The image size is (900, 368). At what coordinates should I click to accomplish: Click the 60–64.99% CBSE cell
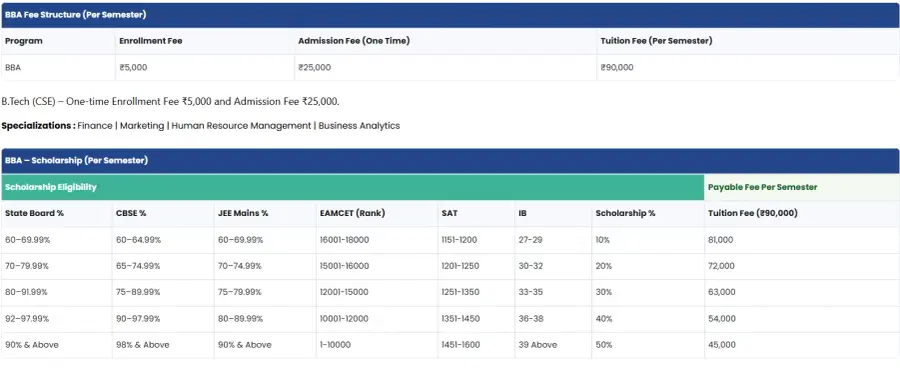(x=163, y=240)
